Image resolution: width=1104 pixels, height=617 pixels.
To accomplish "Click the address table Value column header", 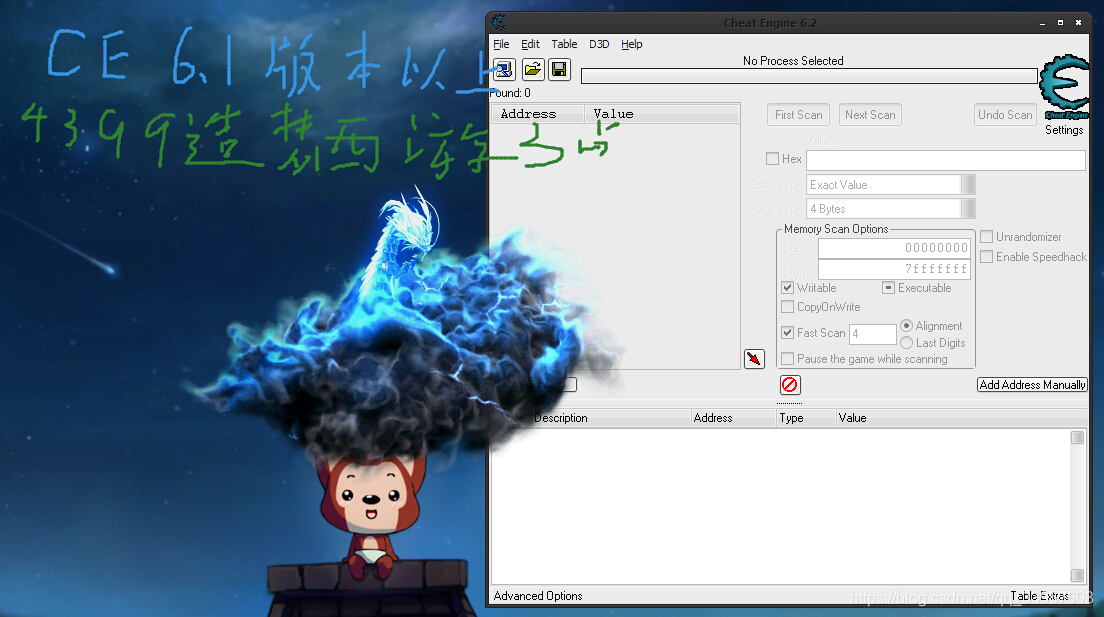I will tap(962, 418).
